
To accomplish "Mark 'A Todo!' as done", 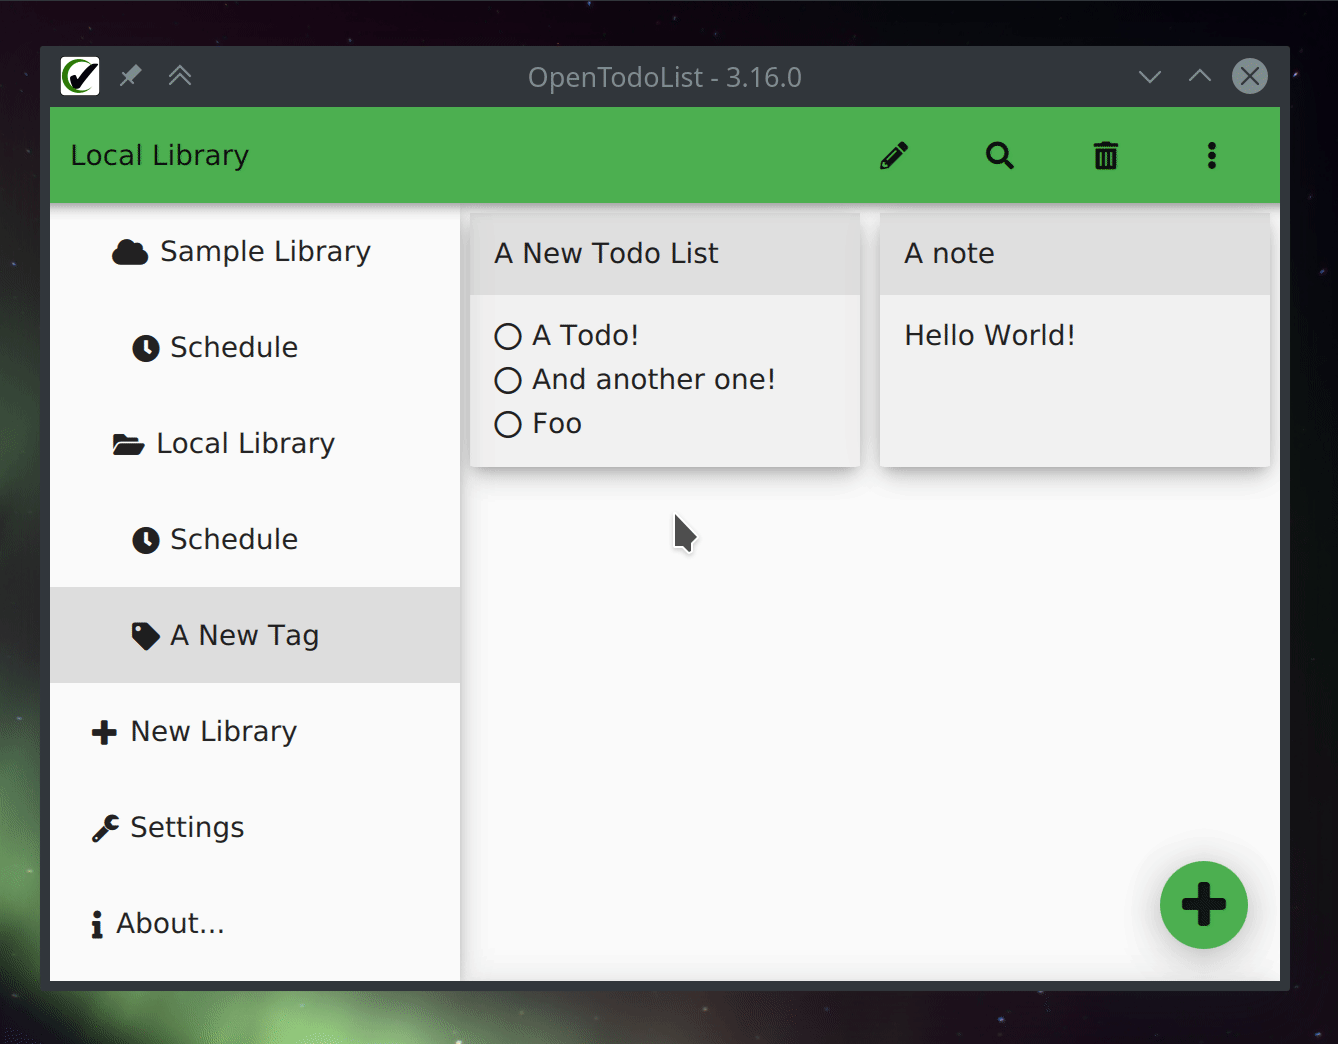I will (508, 336).
